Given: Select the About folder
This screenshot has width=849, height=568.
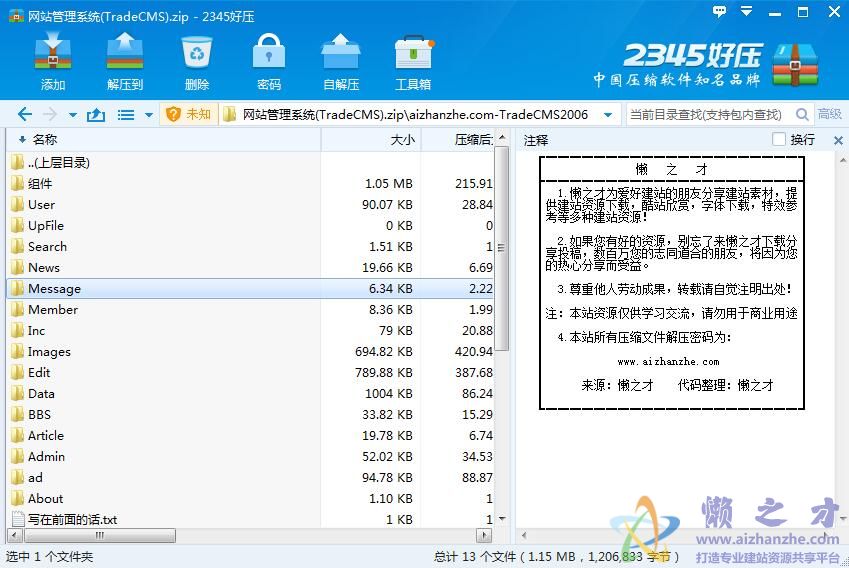Looking at the screenshot, I should tap(250, 498).
